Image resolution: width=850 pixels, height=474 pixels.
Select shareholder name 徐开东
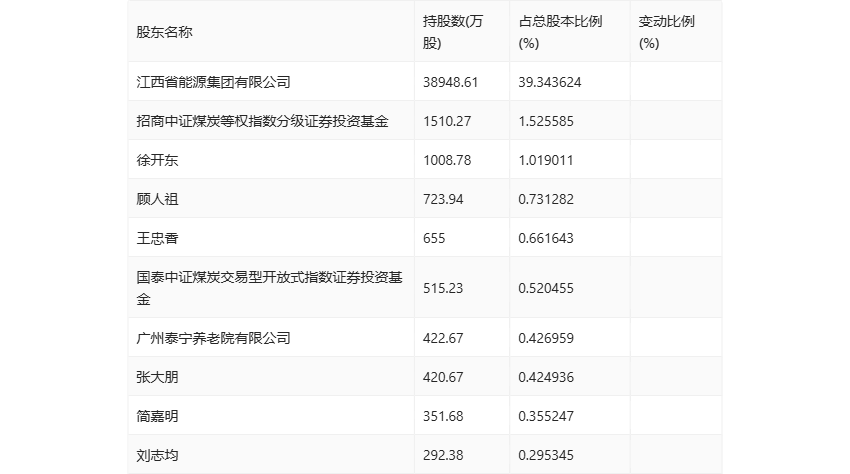point(157,160)
